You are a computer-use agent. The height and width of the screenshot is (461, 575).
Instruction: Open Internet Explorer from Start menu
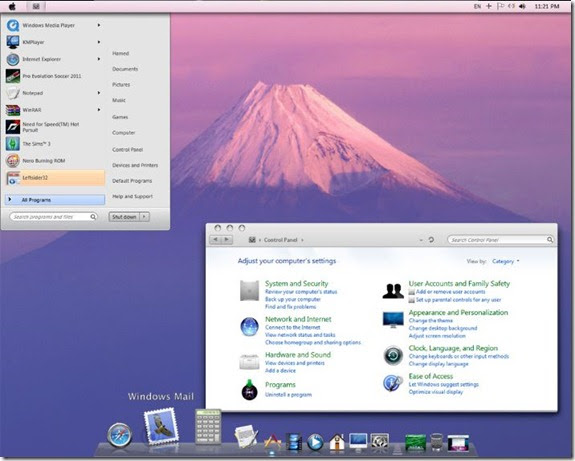coord(41,59)
